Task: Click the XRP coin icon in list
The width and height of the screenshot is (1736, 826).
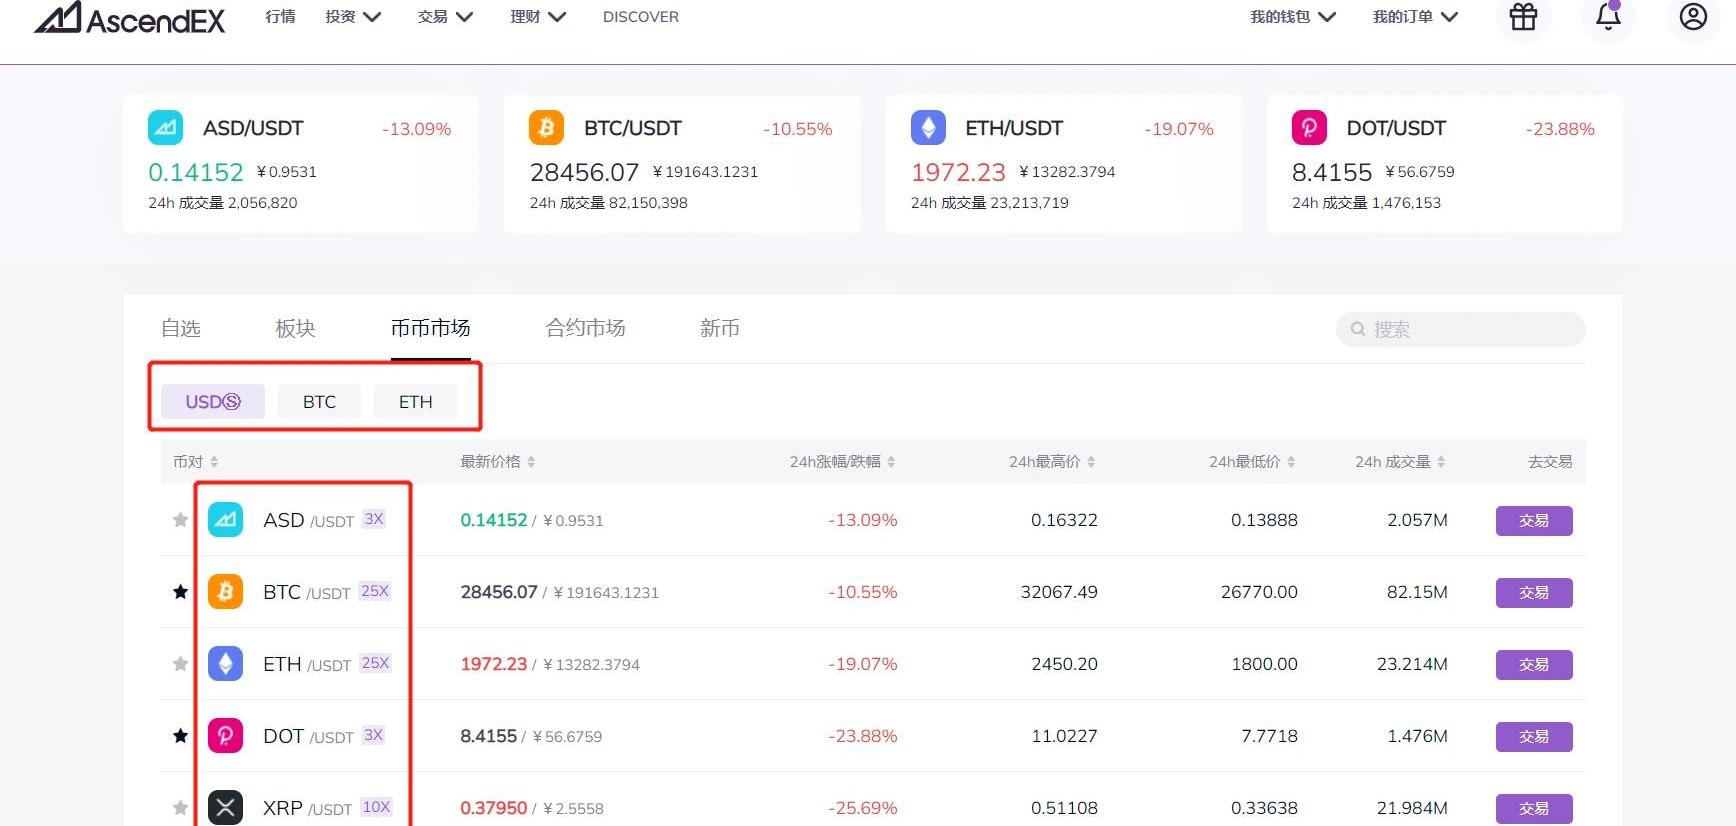Action: coord(225,807)
